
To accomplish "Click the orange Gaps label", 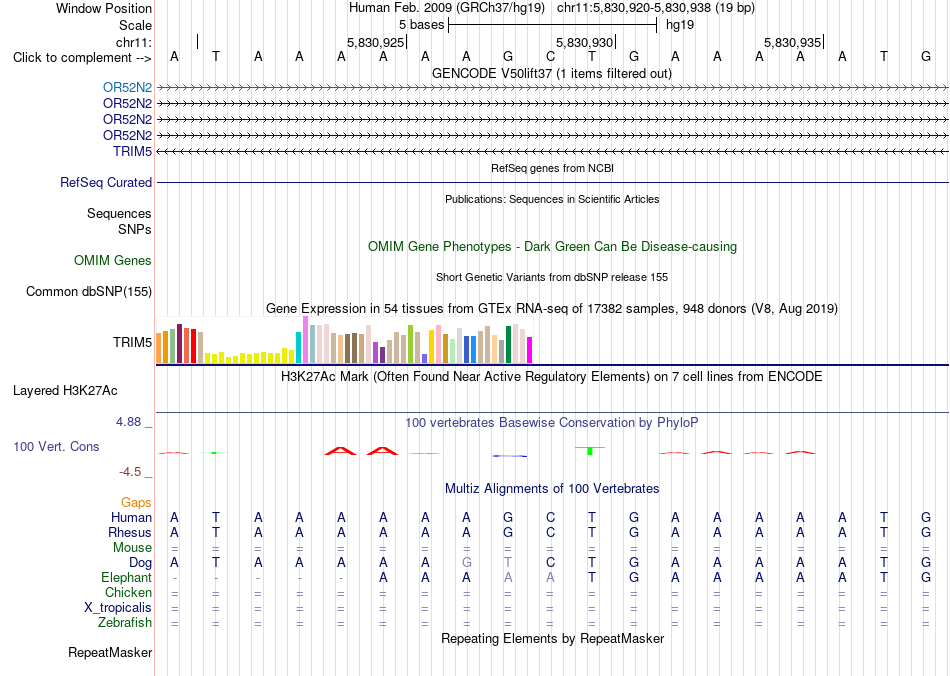I will tap(136, 502).
